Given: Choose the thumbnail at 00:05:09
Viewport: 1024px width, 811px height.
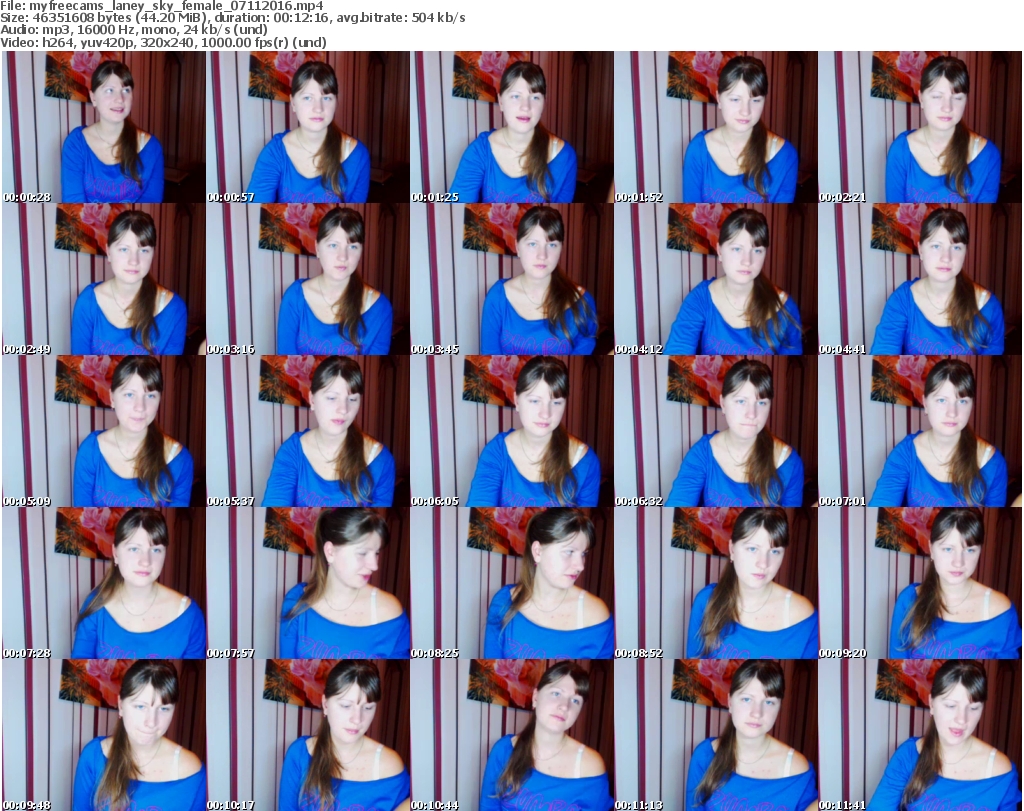Looking at the screenshot, I should (x=104, y=431).
